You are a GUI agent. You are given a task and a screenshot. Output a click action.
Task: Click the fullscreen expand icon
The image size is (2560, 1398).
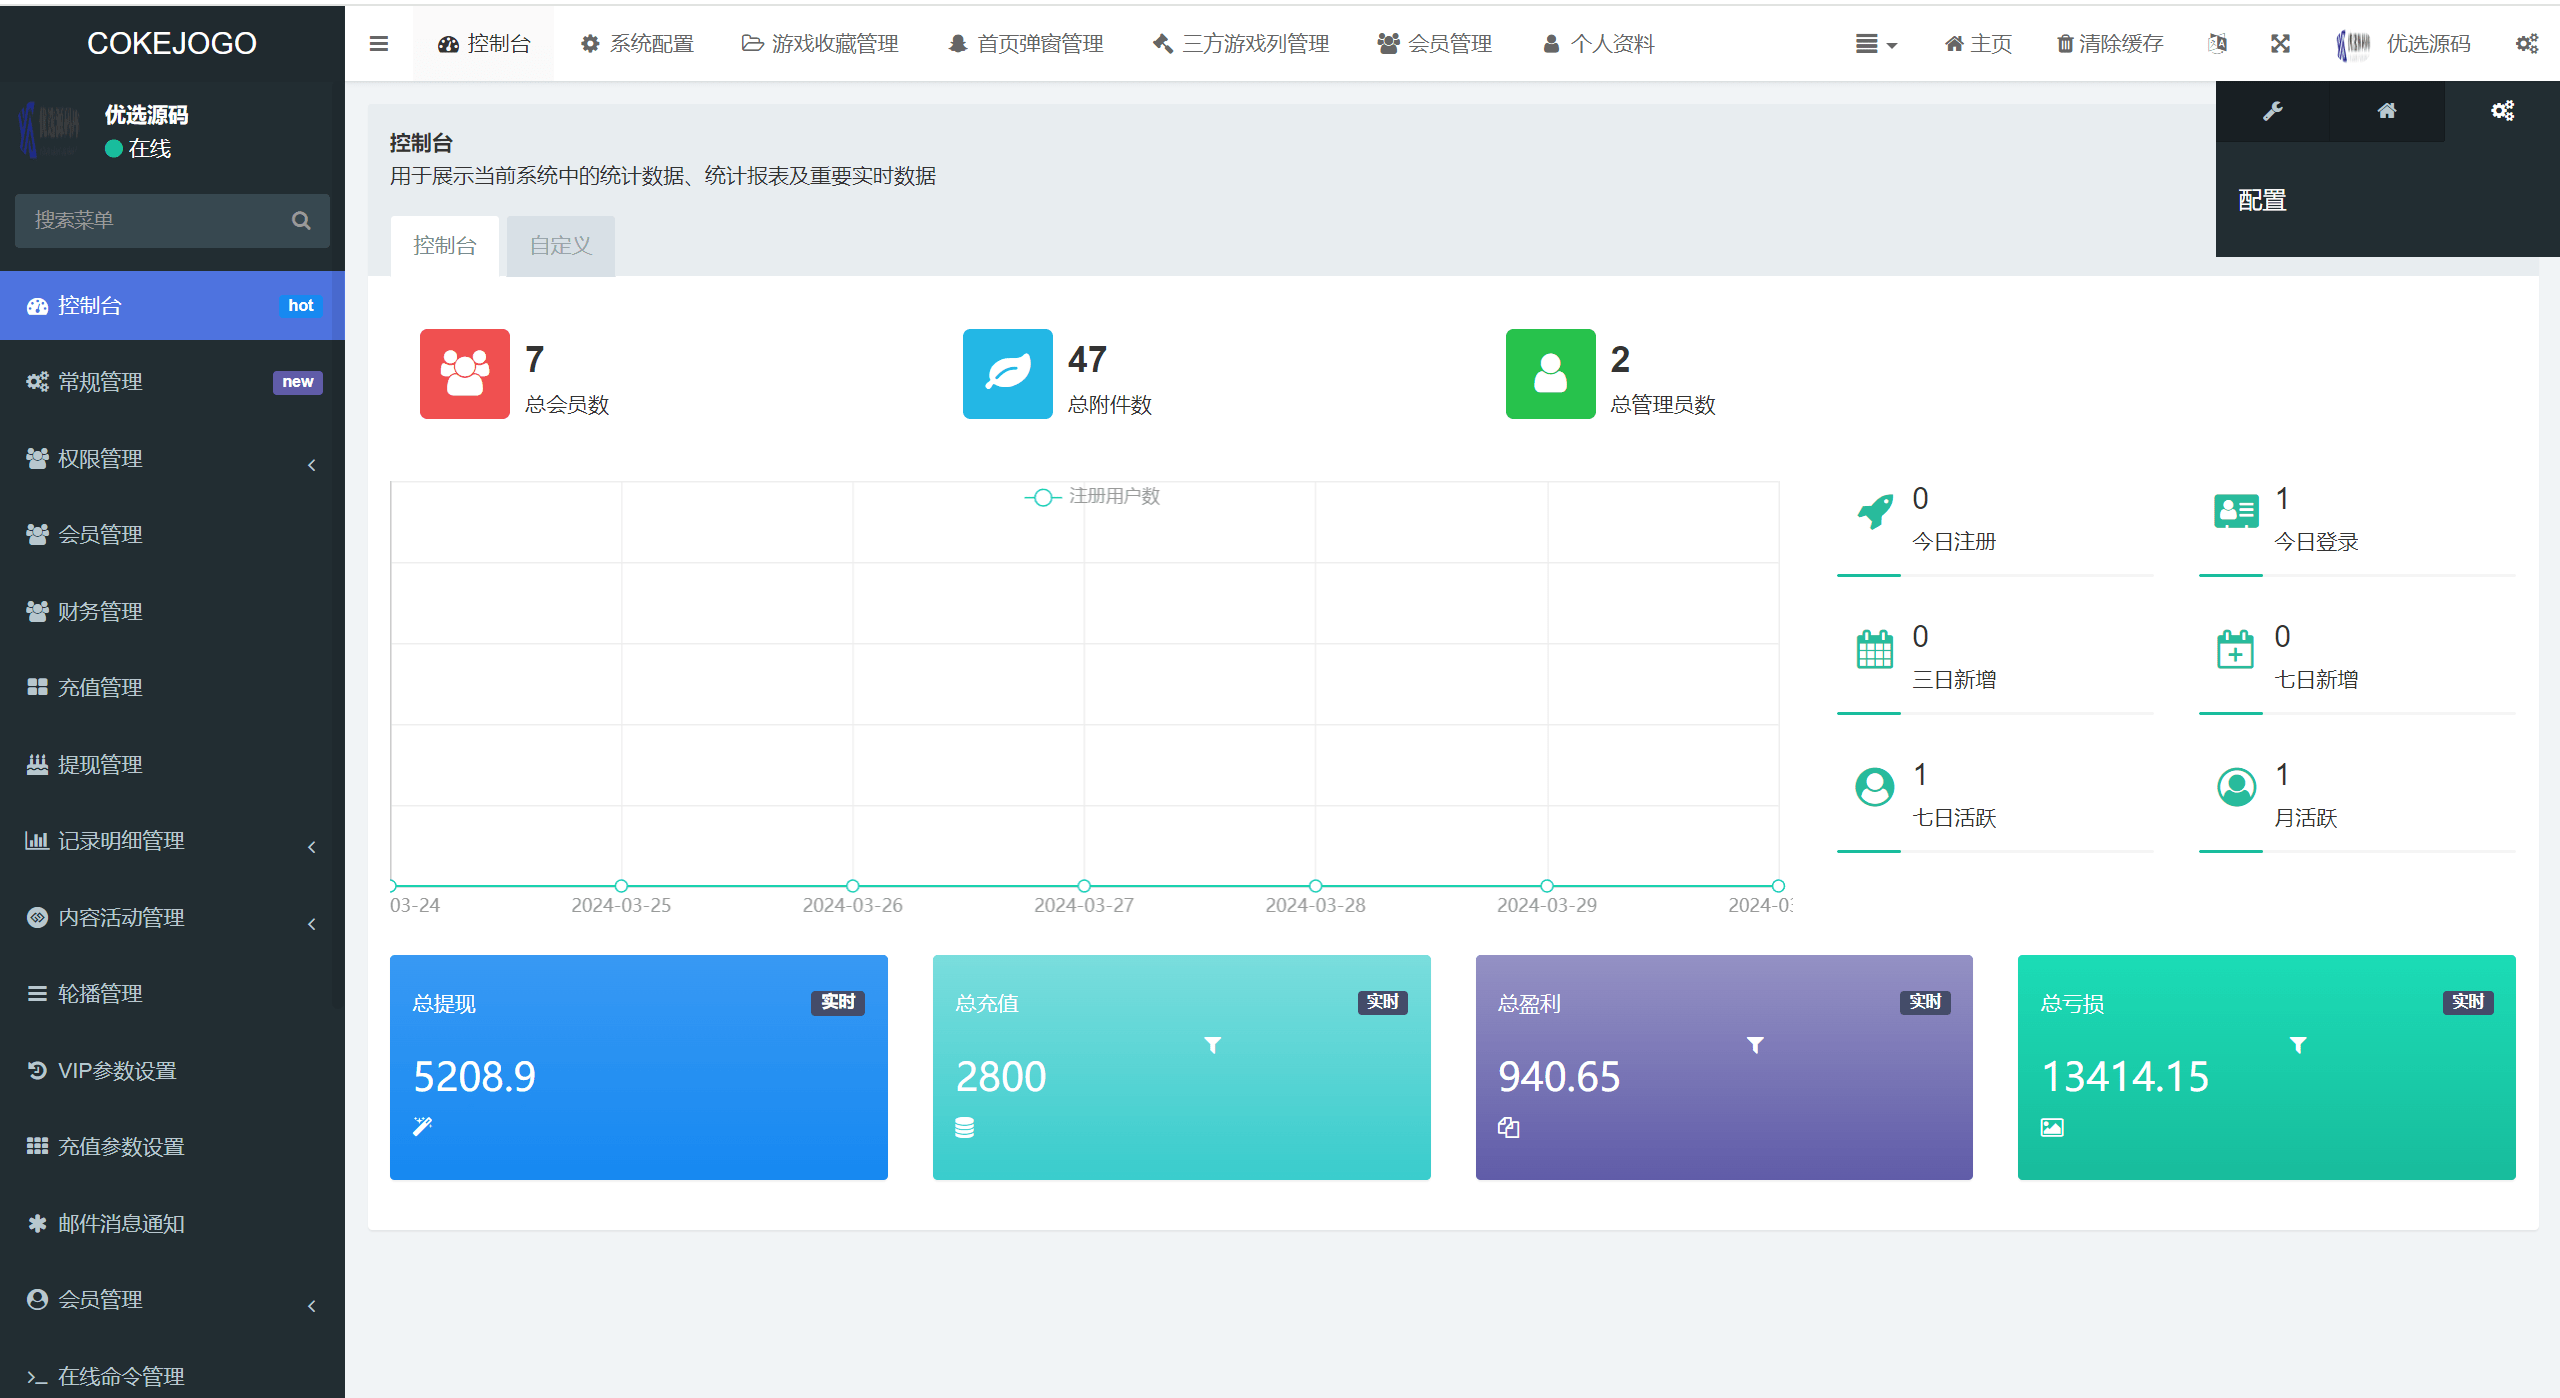tap(2280, 43)
